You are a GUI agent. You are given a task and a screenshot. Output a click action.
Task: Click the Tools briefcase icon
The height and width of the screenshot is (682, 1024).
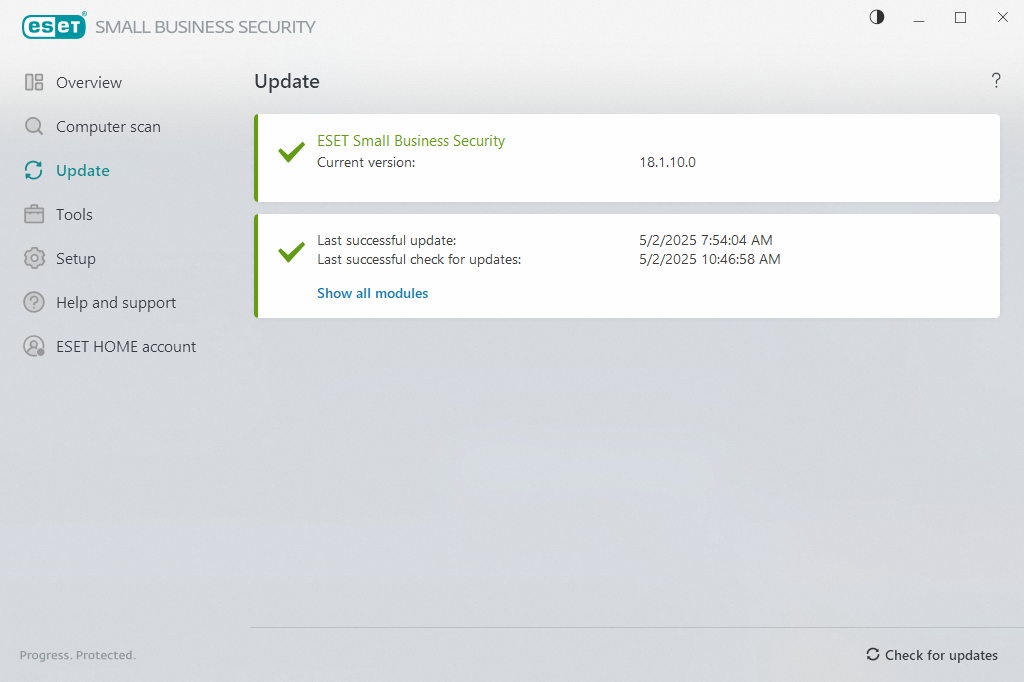34,215
